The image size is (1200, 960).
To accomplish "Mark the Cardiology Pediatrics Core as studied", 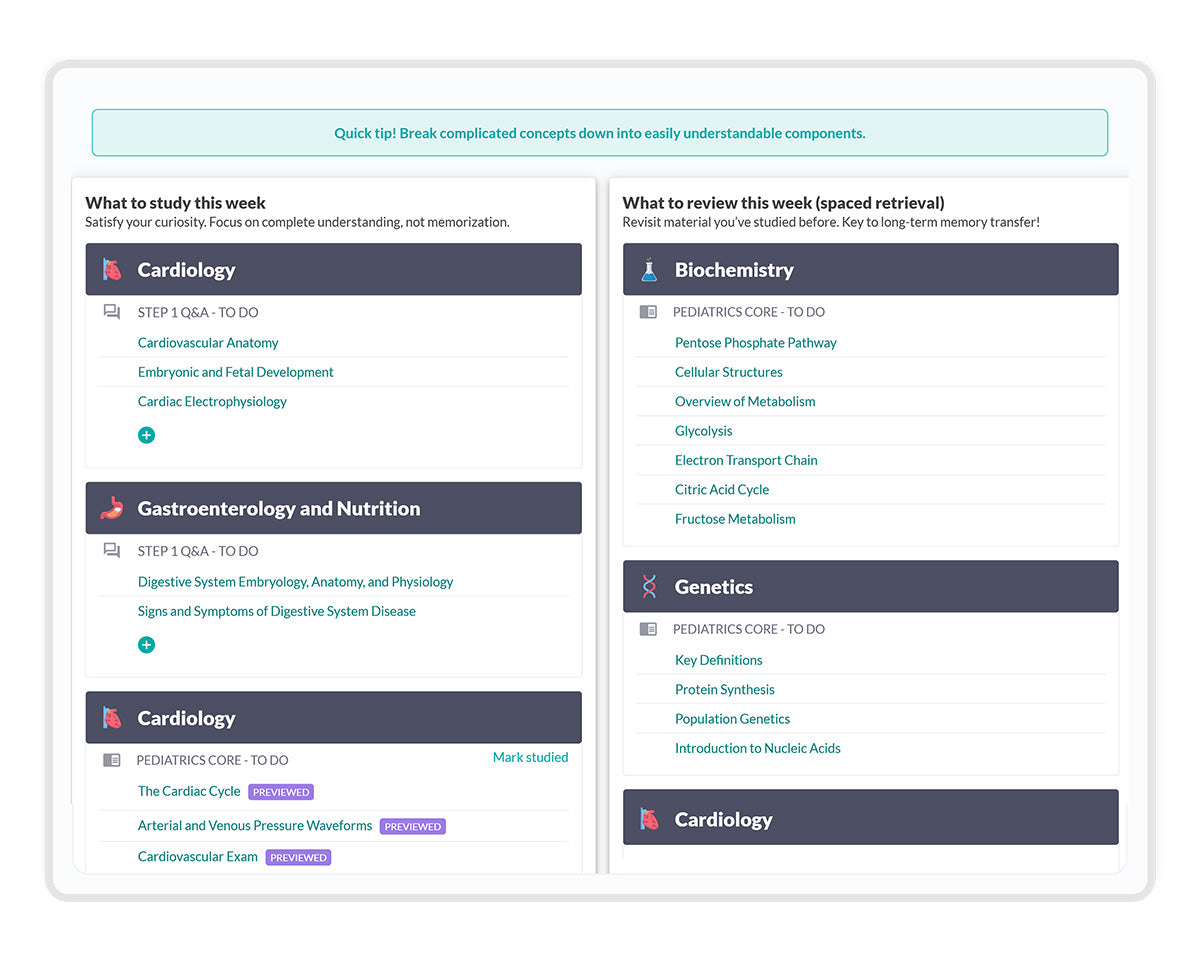I will point(530,758).
